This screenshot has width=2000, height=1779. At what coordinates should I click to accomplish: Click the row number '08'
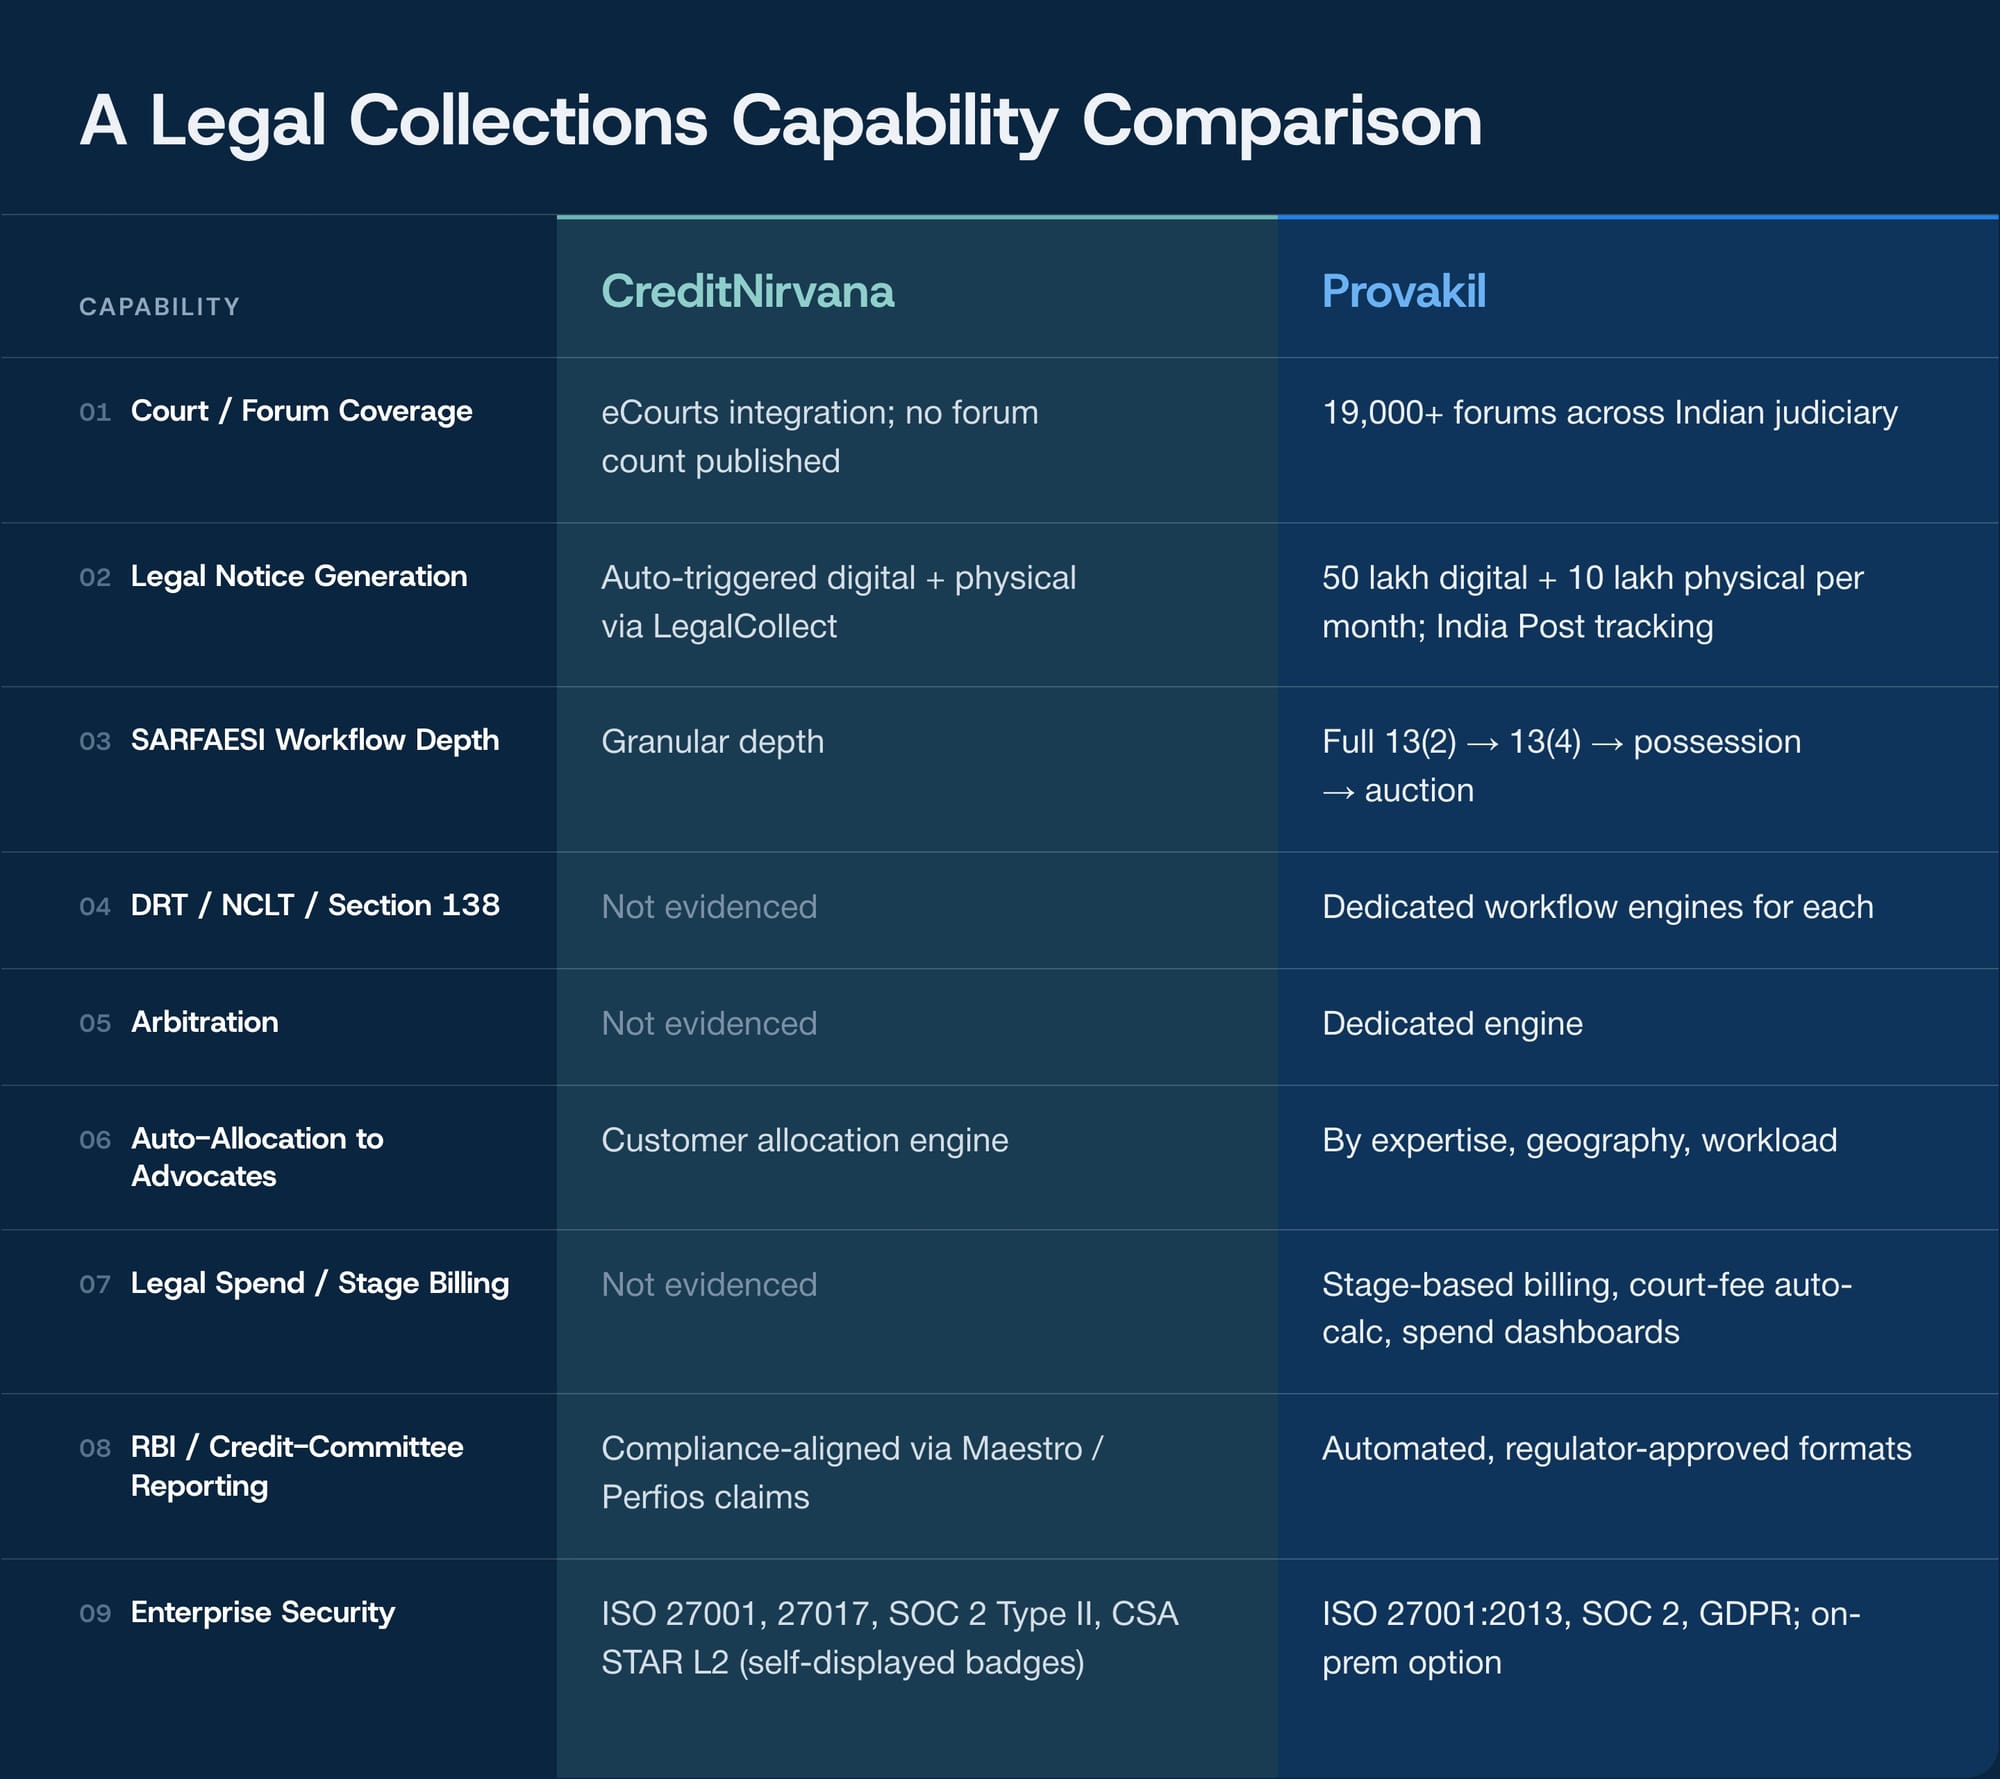pos(94,1448)
